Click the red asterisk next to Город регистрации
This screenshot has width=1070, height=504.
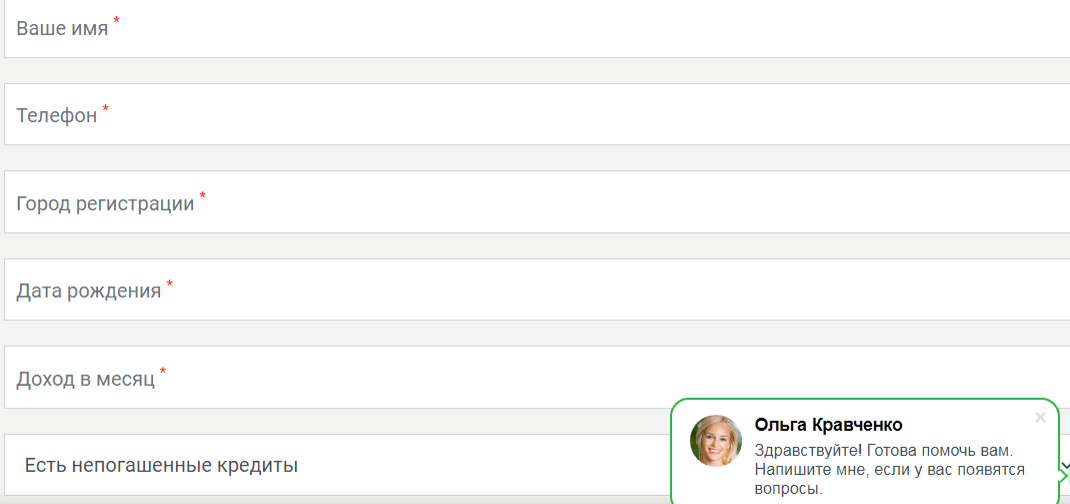202,196
